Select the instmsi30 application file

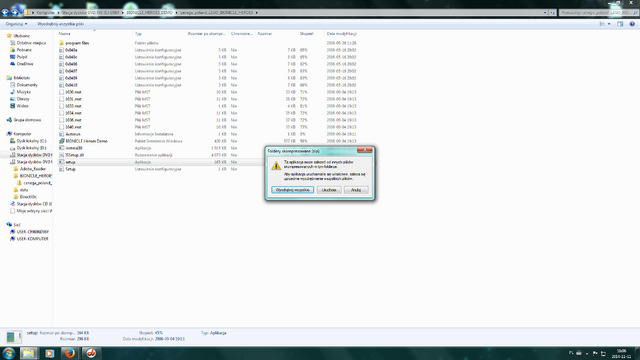73,148
